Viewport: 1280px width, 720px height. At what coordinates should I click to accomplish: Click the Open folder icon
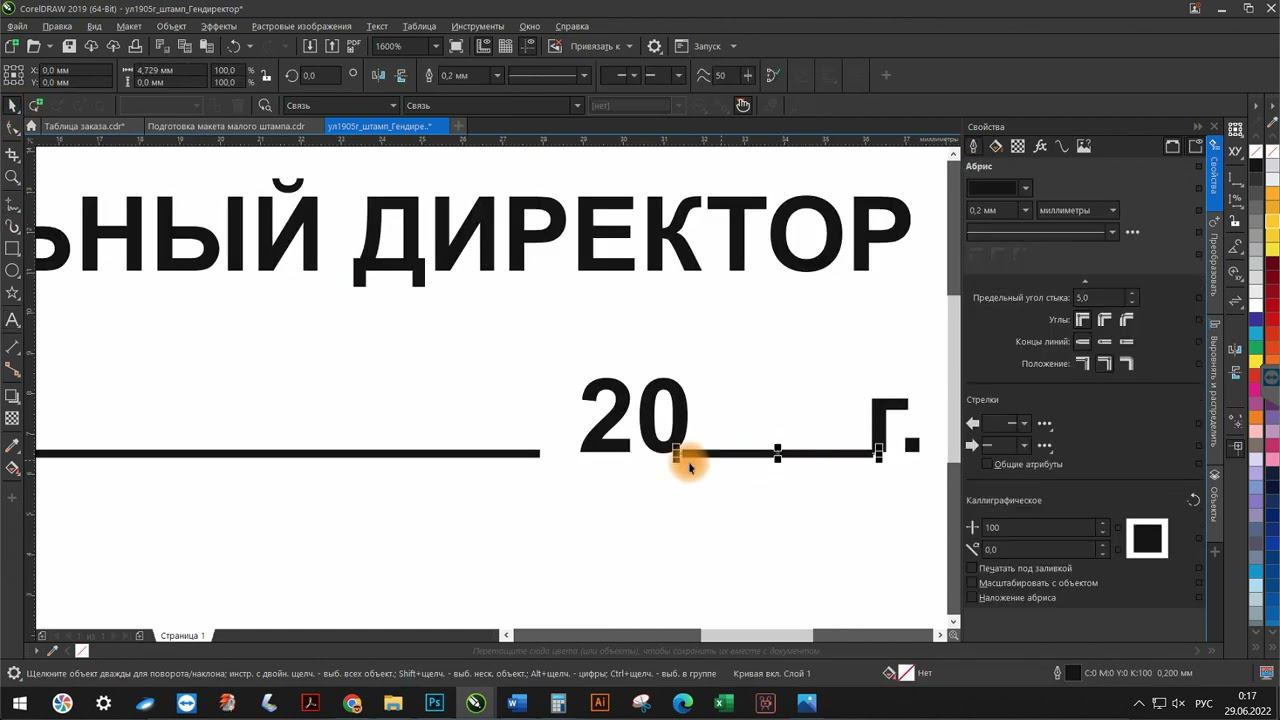(34, 46)
